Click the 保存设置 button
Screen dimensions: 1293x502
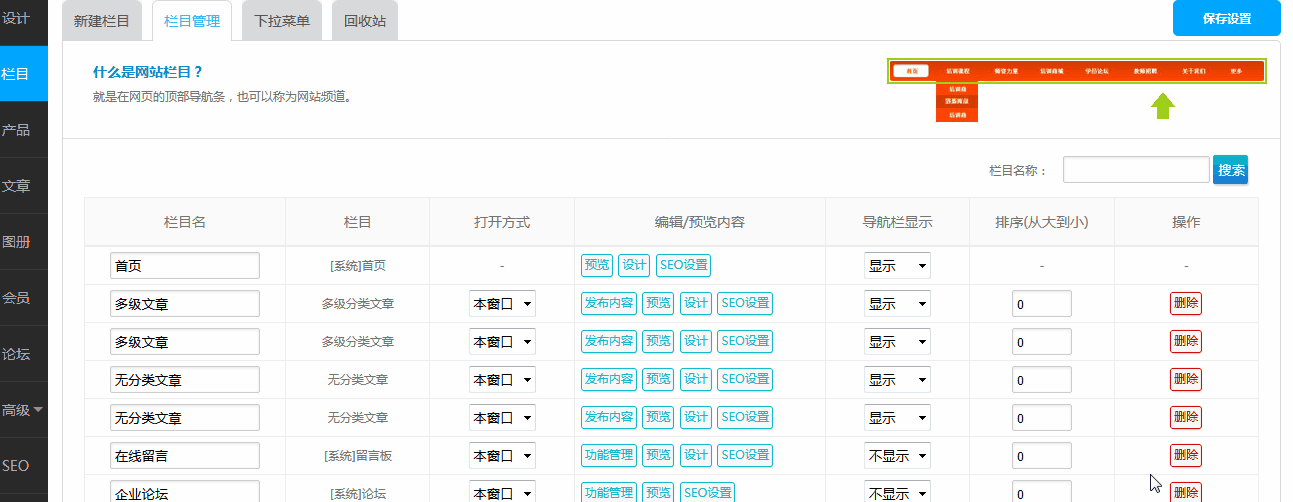(x=1226, y=19)
